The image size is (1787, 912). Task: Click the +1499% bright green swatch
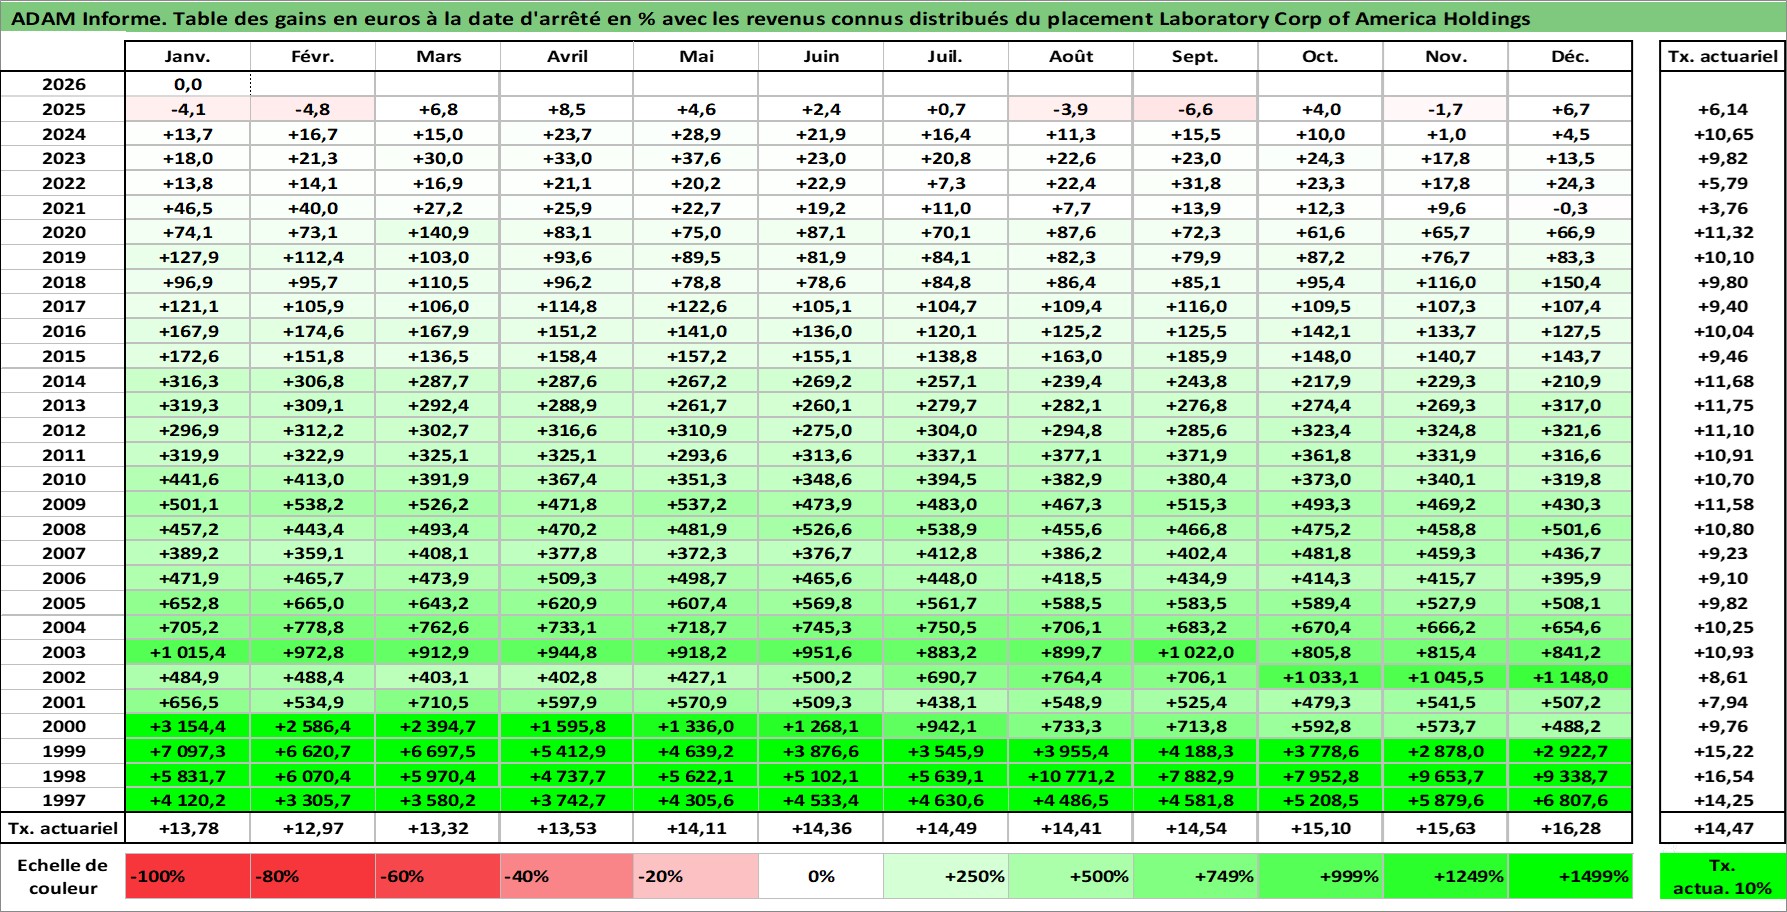tap(1570, 876)
